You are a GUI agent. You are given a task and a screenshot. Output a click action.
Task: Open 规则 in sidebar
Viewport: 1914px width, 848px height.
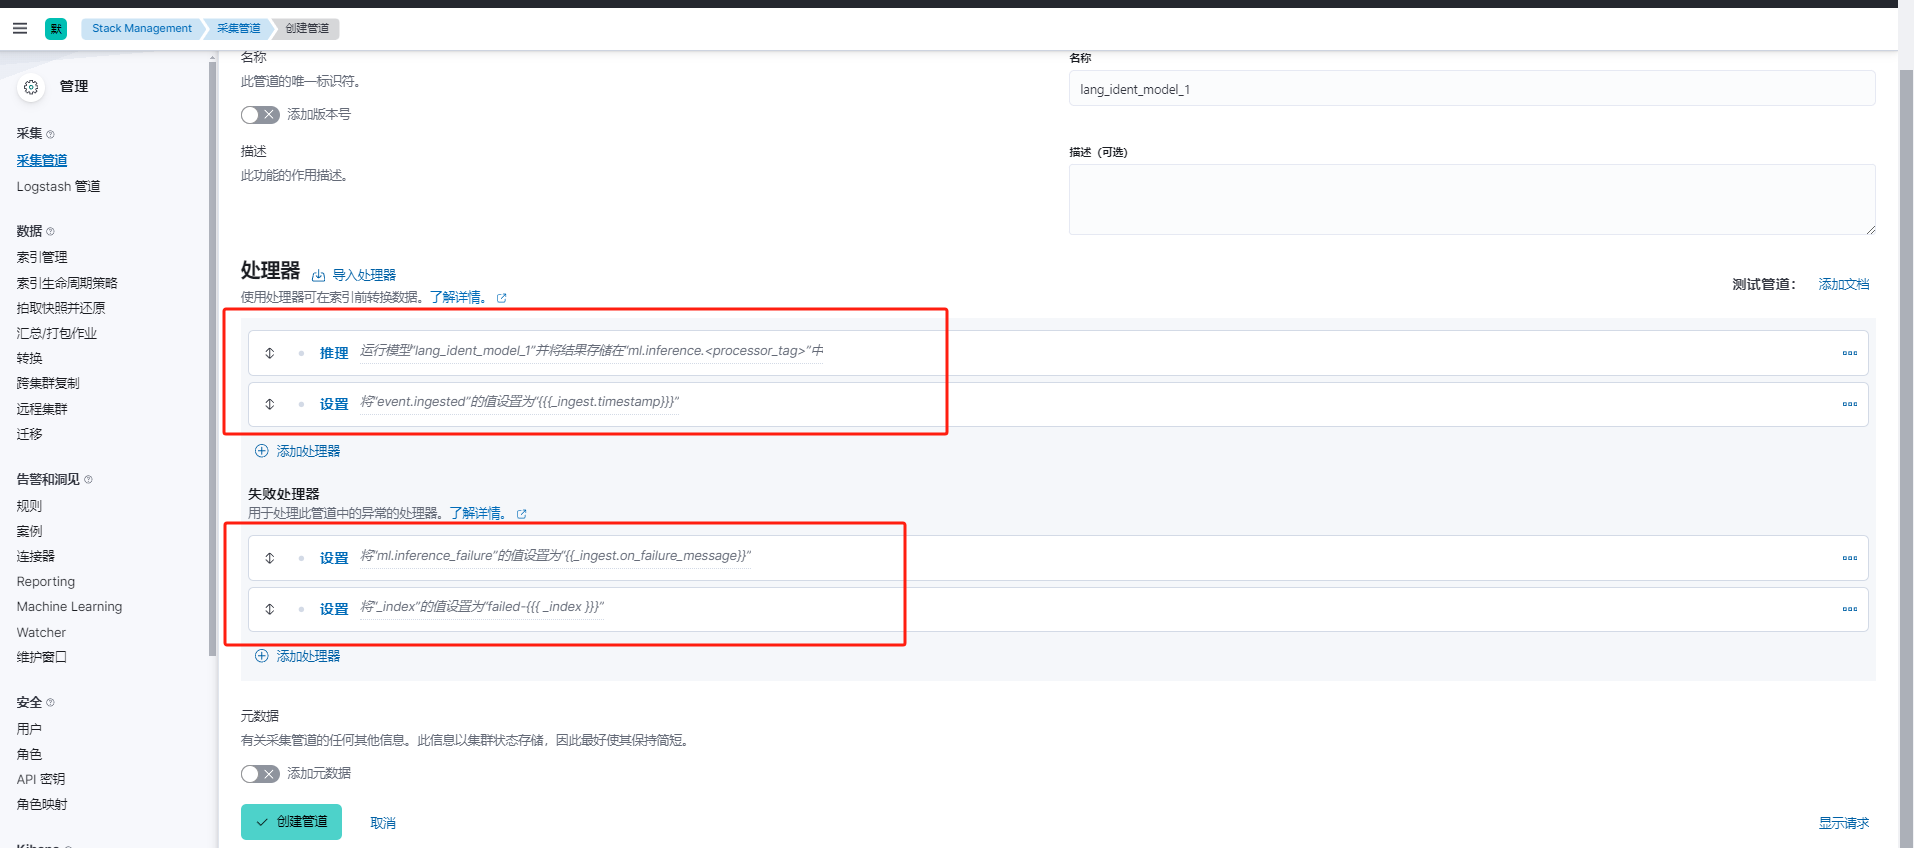click(x=29, y=506)
